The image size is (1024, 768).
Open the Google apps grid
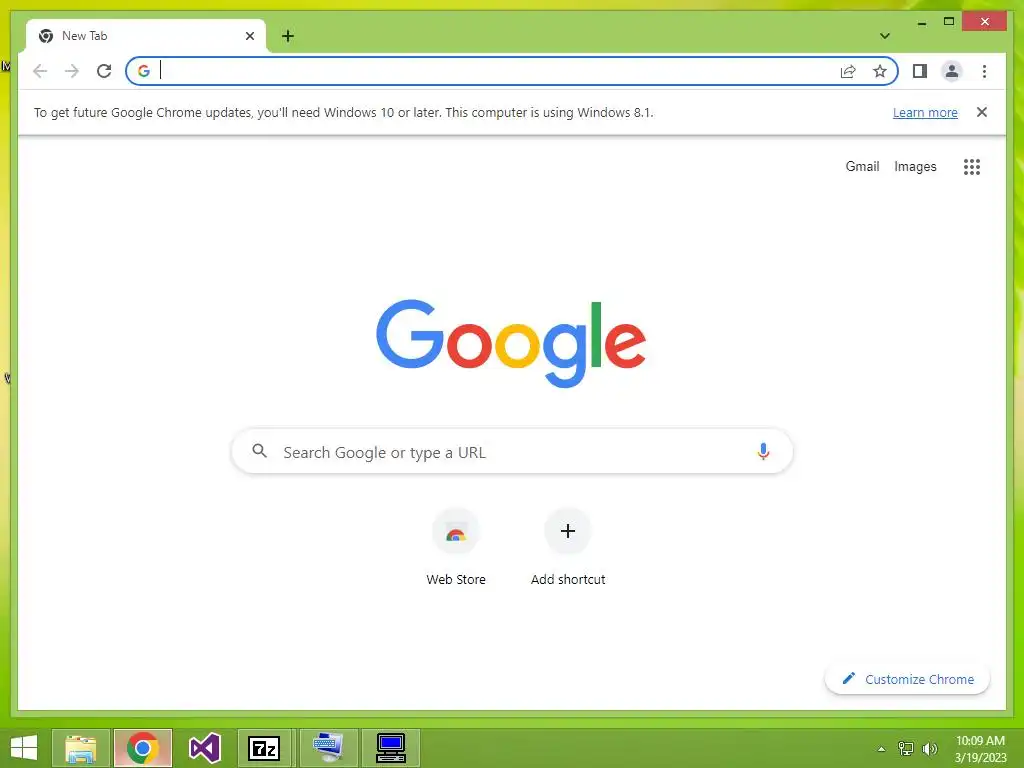[x=972, y=167]
